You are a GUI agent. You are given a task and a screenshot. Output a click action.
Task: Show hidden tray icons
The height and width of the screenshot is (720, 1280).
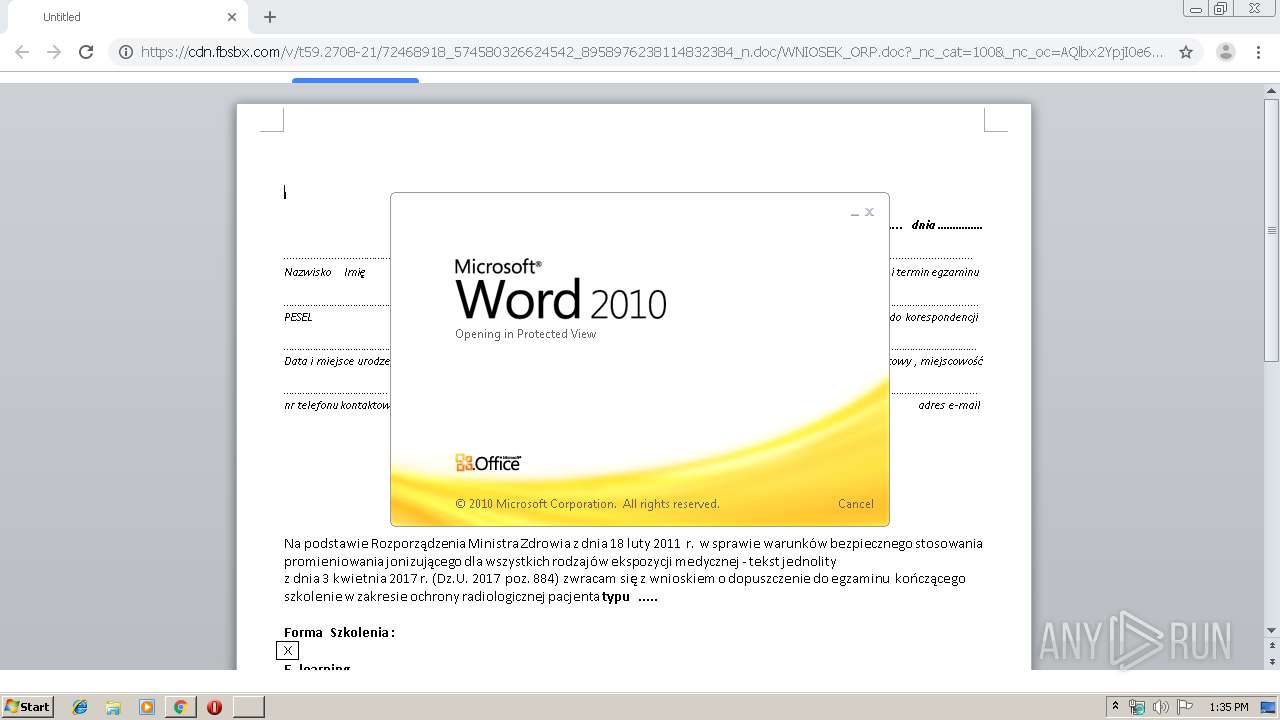pyautogui.click(x=1116, y=706)
